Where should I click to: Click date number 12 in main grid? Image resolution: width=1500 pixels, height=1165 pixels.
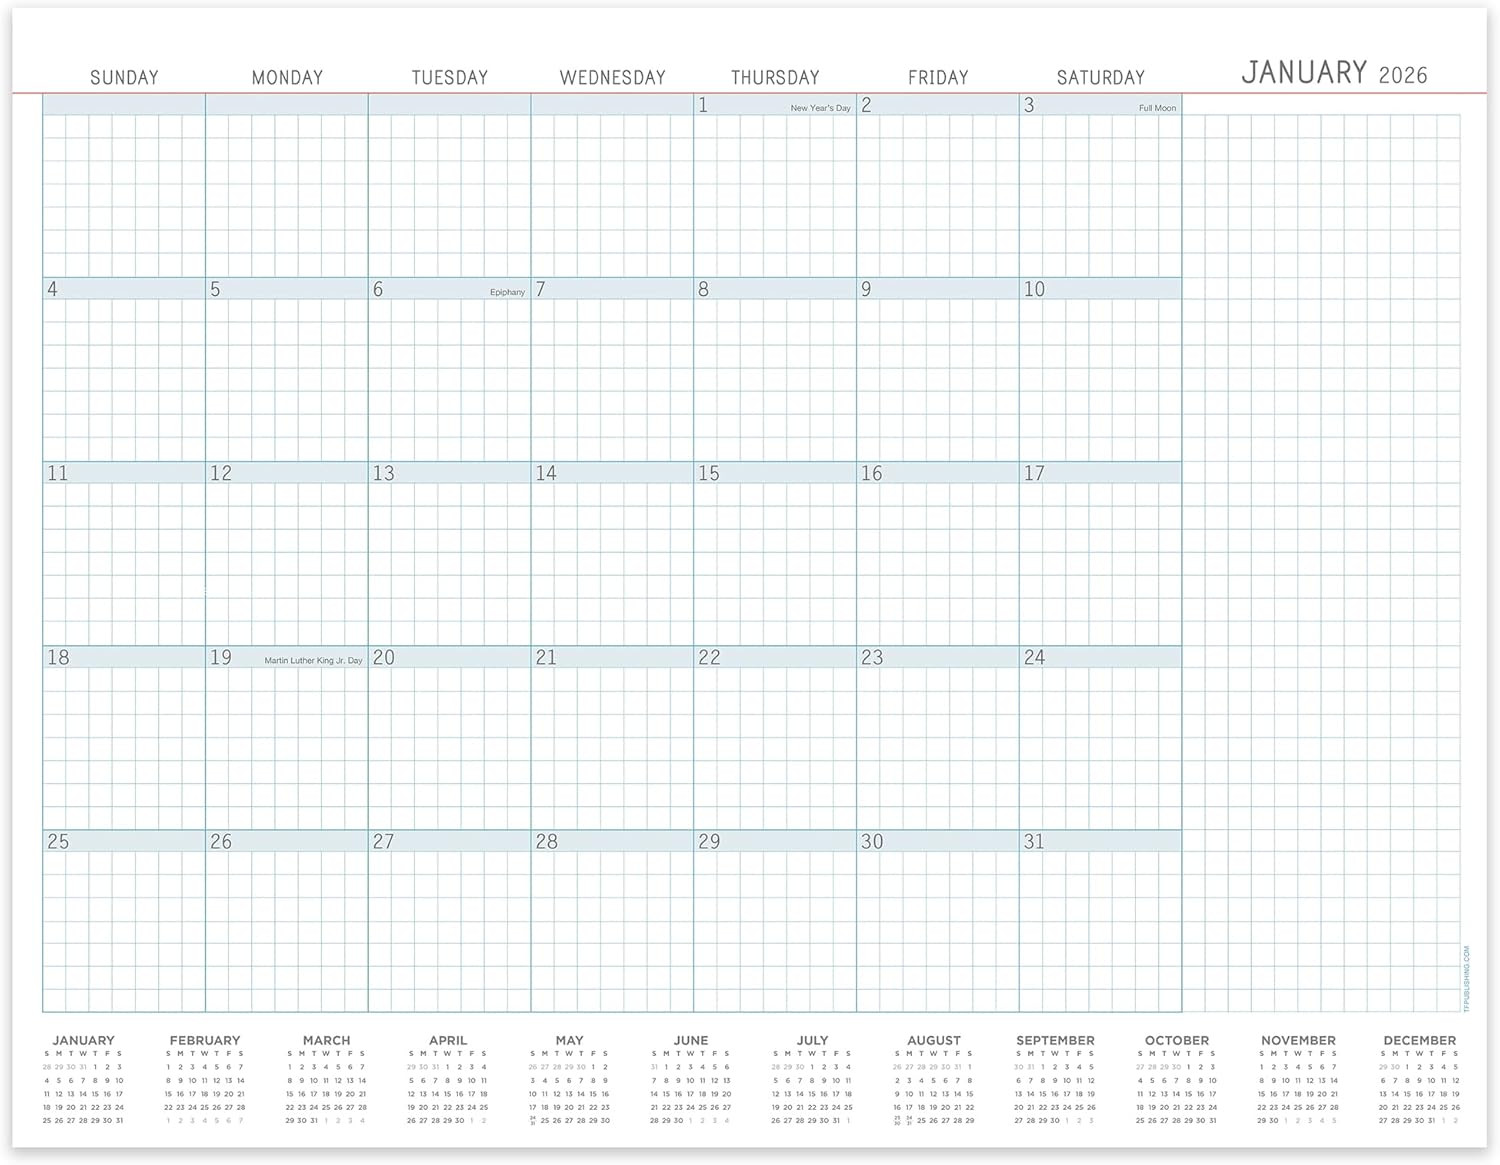pos(221,473)
